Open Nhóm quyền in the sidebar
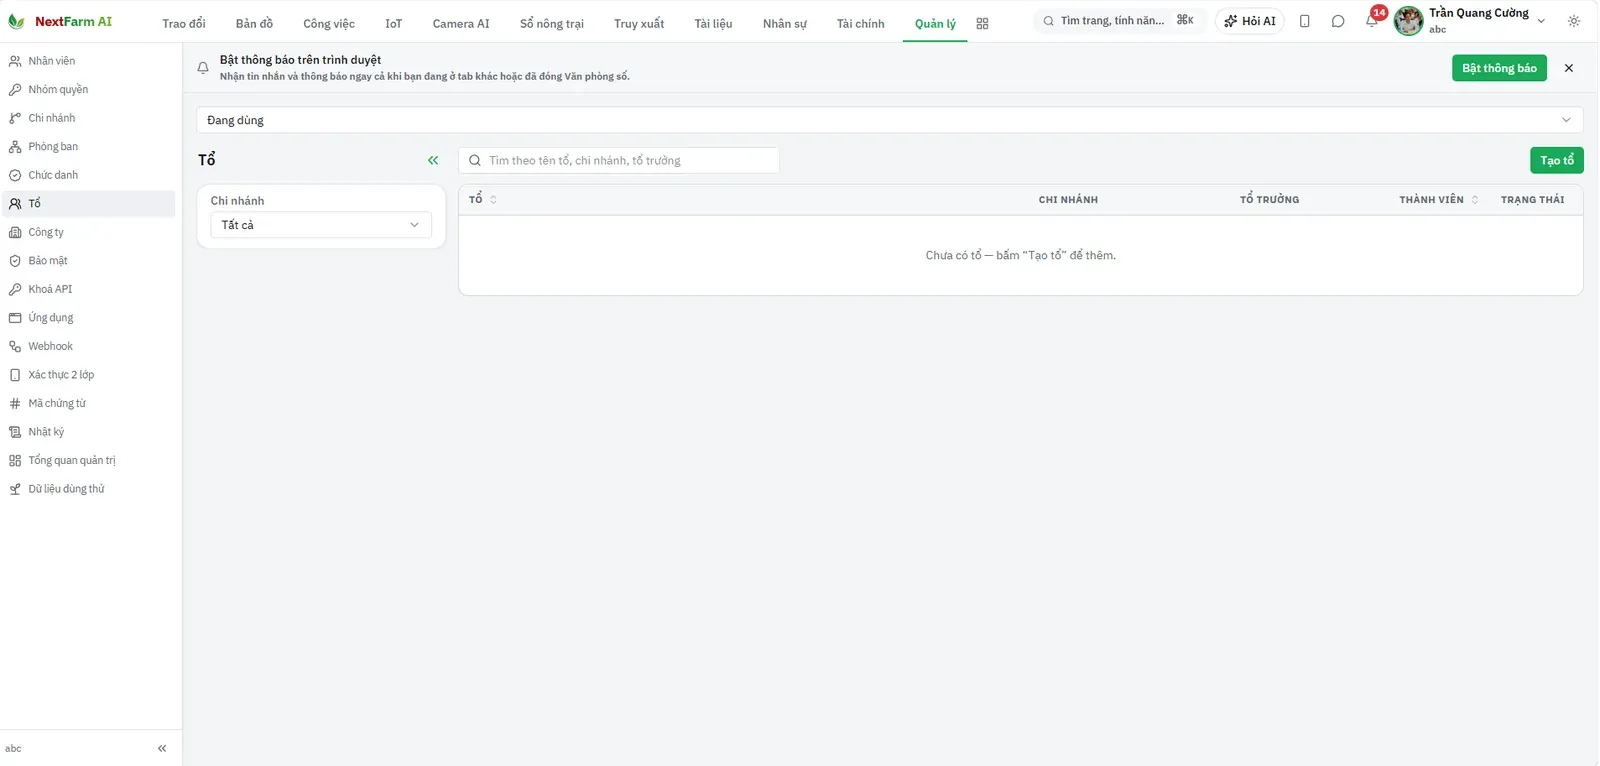 click(x=89, y=90)
